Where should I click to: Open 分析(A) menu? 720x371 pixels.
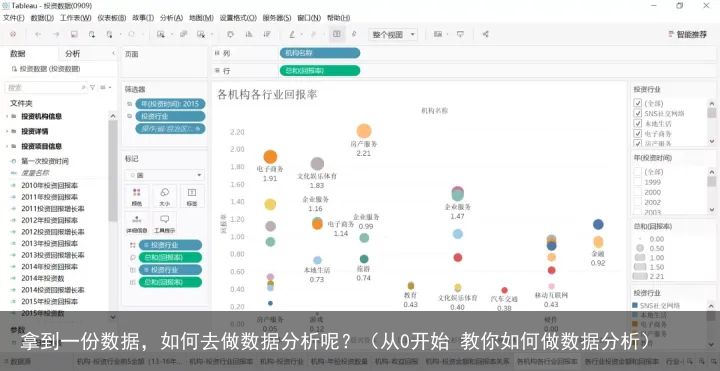pos(171,18)
